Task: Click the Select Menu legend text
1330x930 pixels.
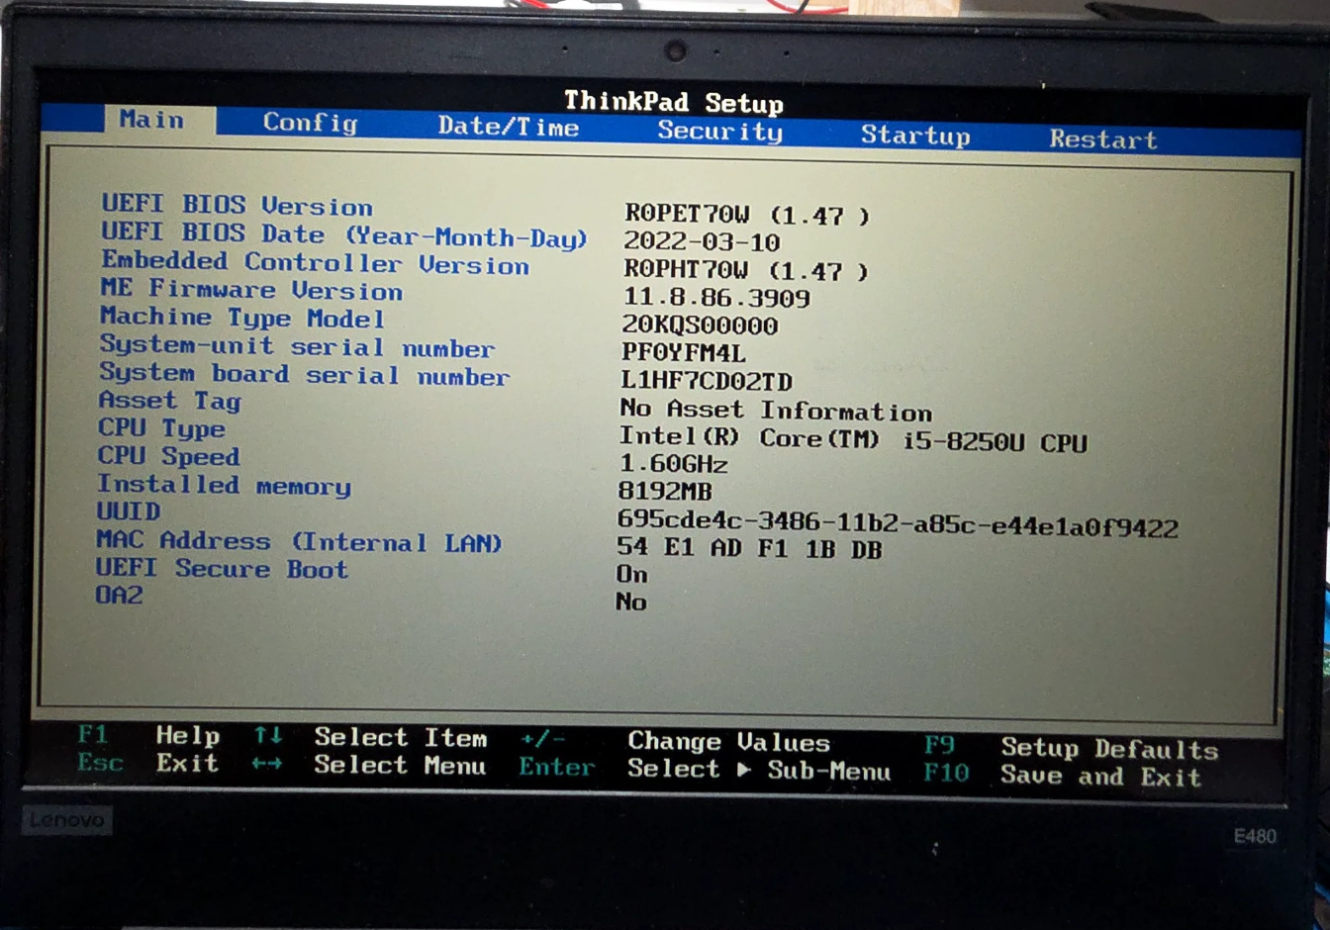Action: click(x=400, y=765)
